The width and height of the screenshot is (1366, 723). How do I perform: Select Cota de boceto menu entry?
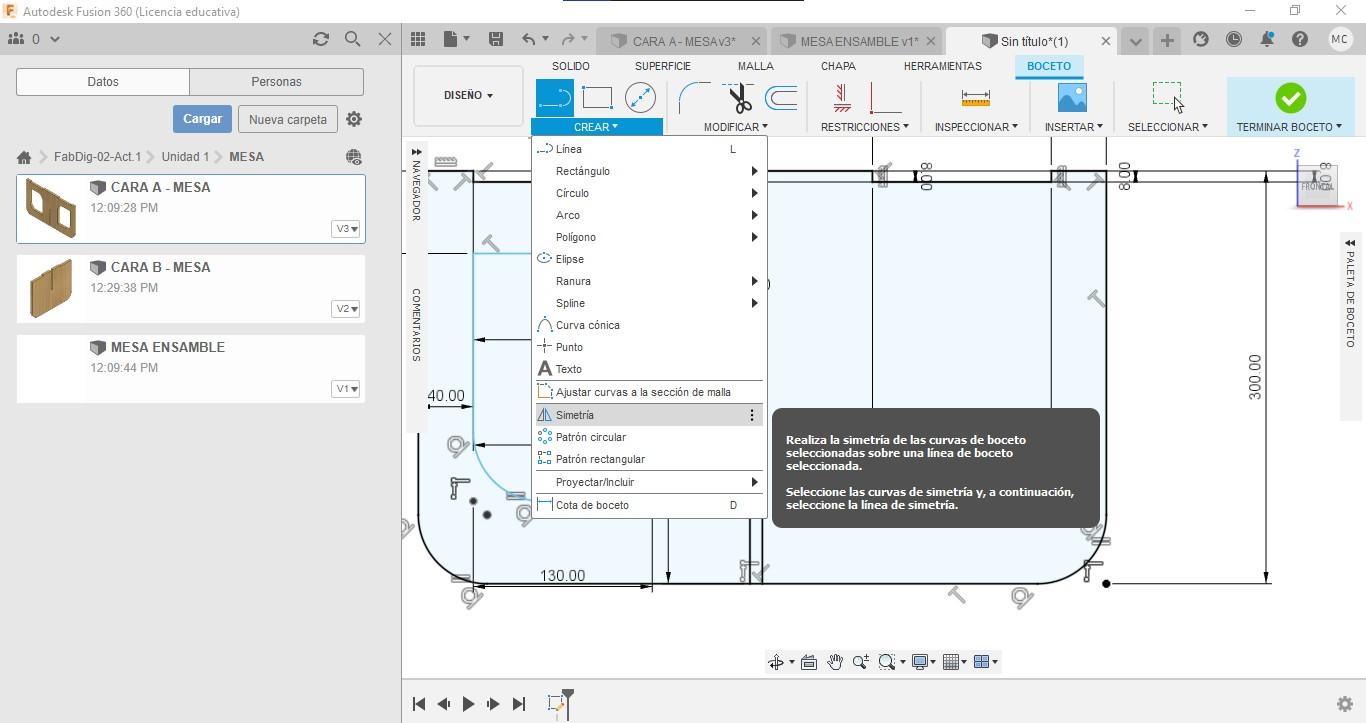point(649,505)
